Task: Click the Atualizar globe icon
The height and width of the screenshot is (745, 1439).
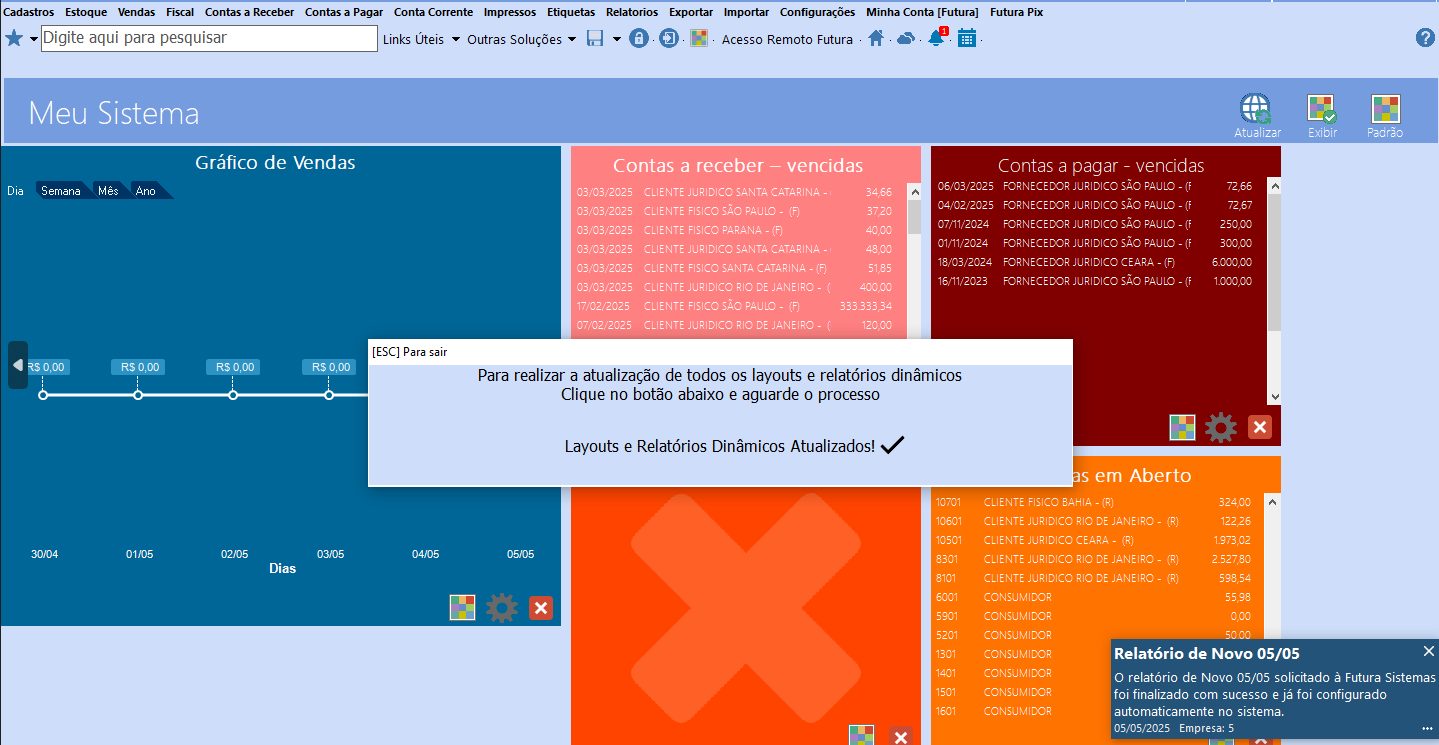Action: click(x=1257, y=116)
